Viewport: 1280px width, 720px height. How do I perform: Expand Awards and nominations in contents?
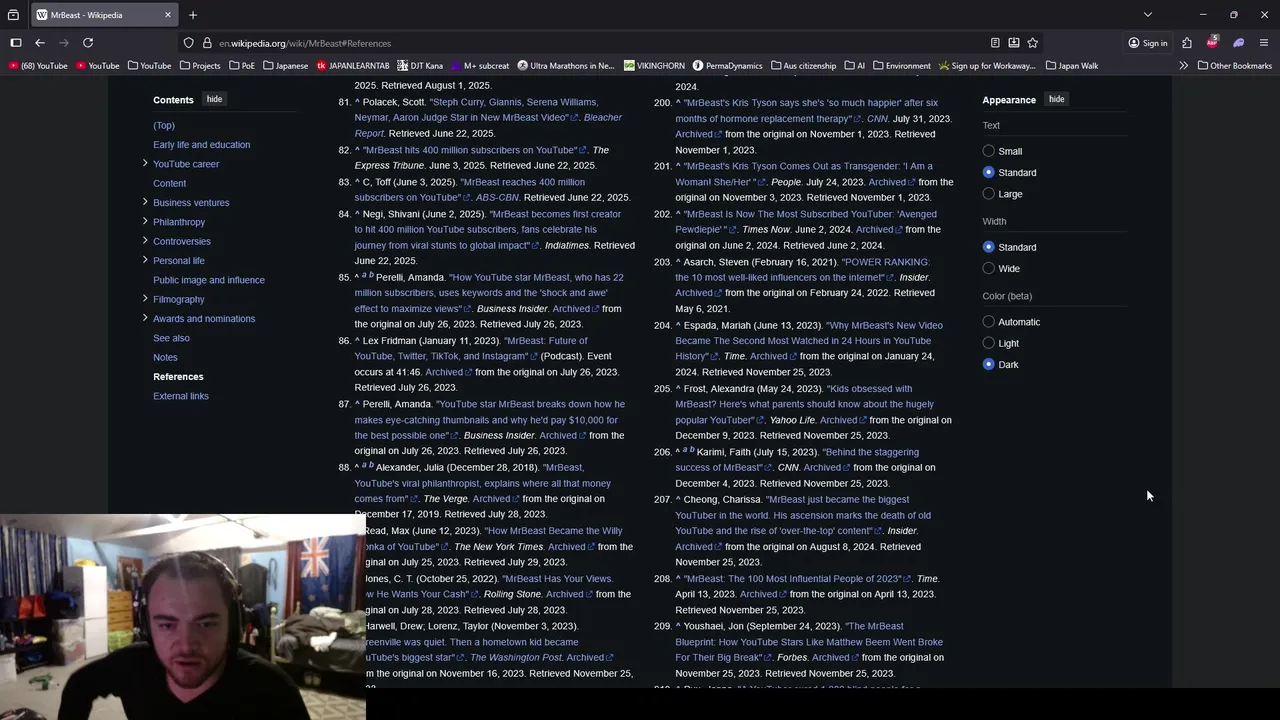click(145, 318)
